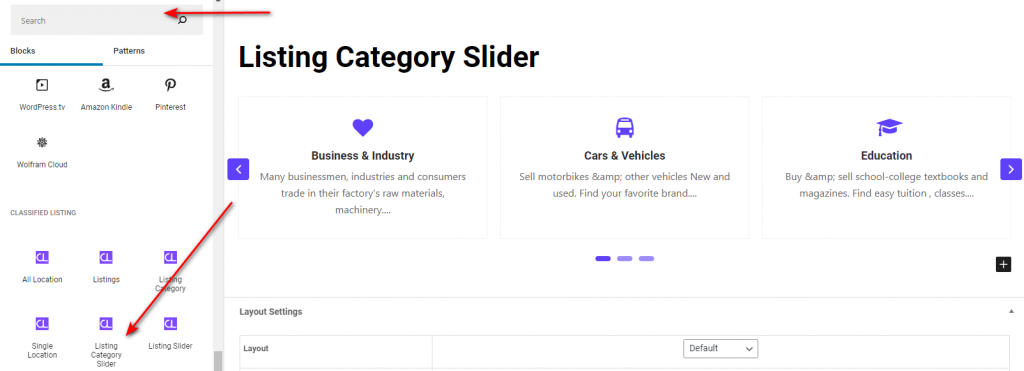Viewport: 1024px width, 371px height.
Task: Click the black add block plus button
Action: pyautogui.click(x=1003, y=264)
